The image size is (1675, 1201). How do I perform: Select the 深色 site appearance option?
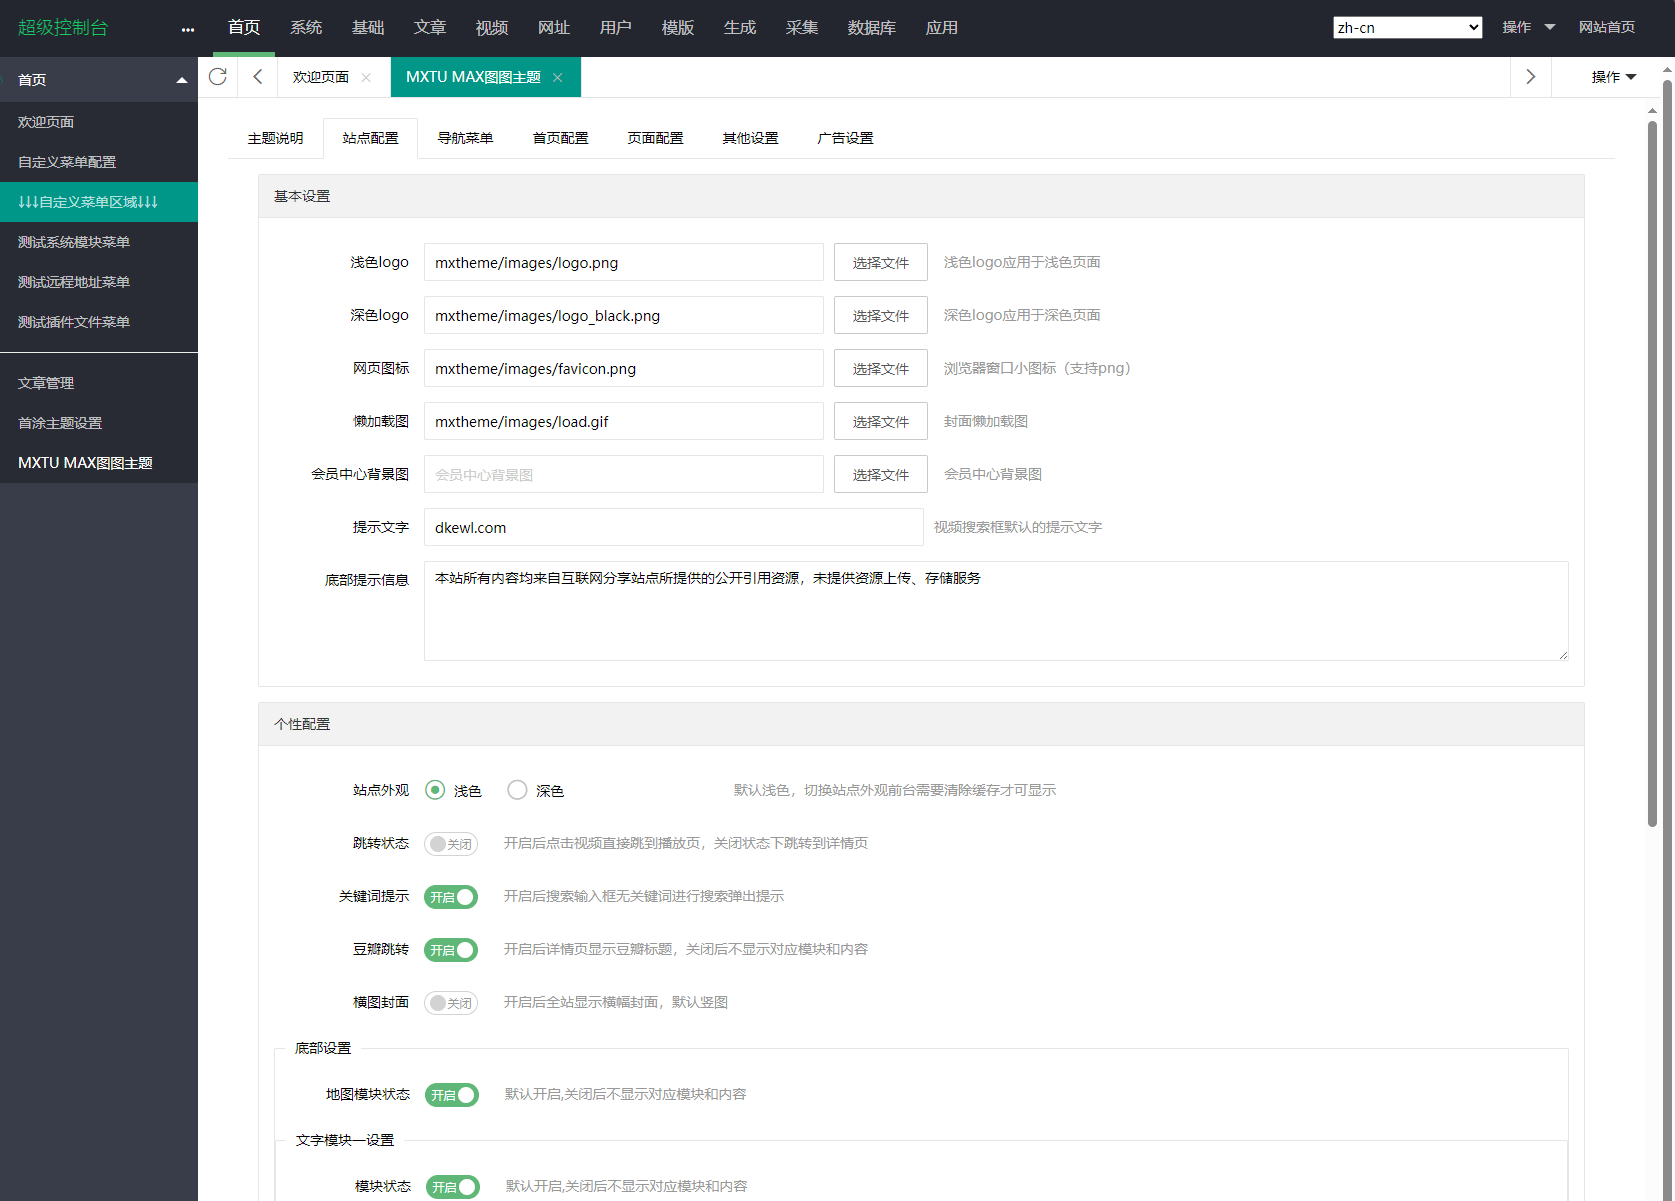(517, 789)
